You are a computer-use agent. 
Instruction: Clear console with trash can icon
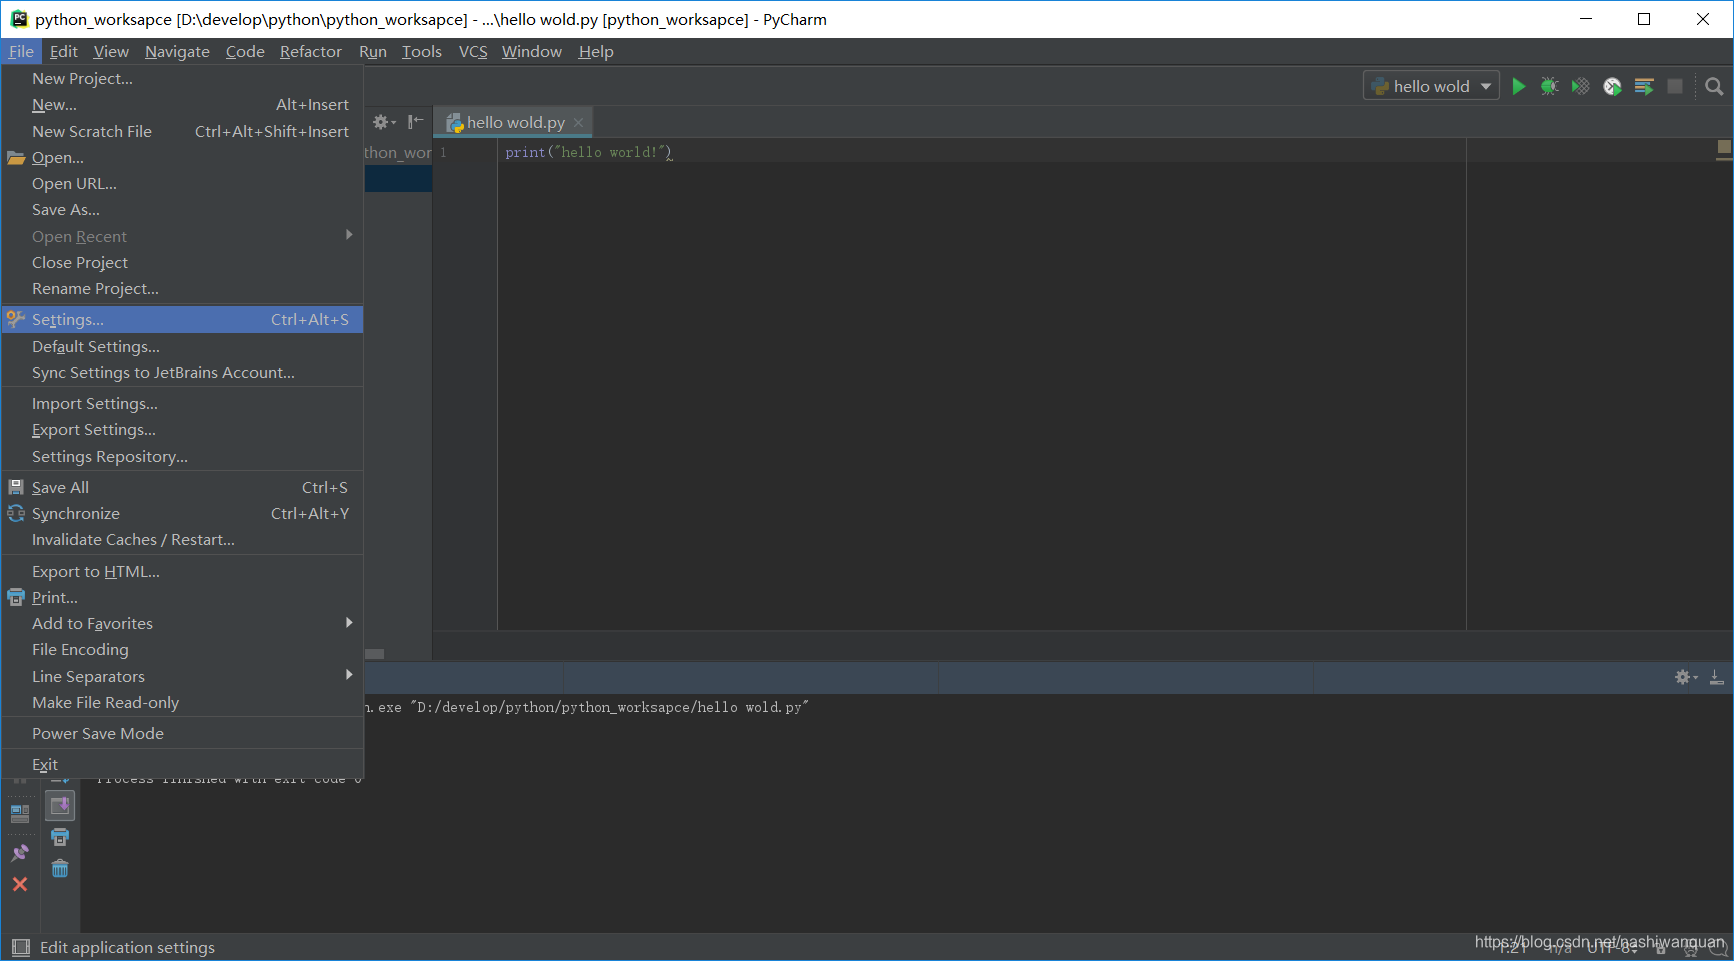tap(60, 868)
